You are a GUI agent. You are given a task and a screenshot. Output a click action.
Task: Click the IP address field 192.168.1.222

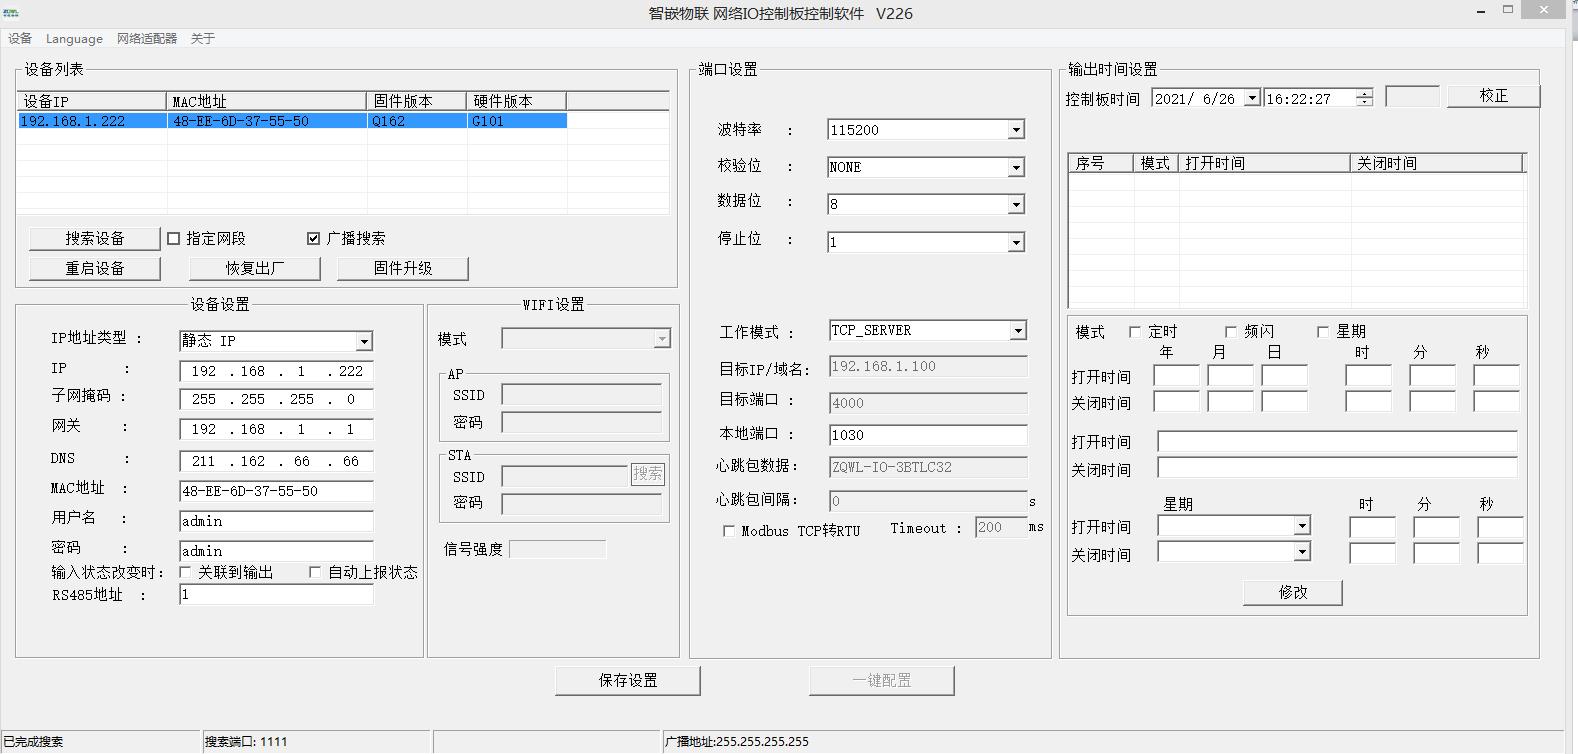point(276,371)
